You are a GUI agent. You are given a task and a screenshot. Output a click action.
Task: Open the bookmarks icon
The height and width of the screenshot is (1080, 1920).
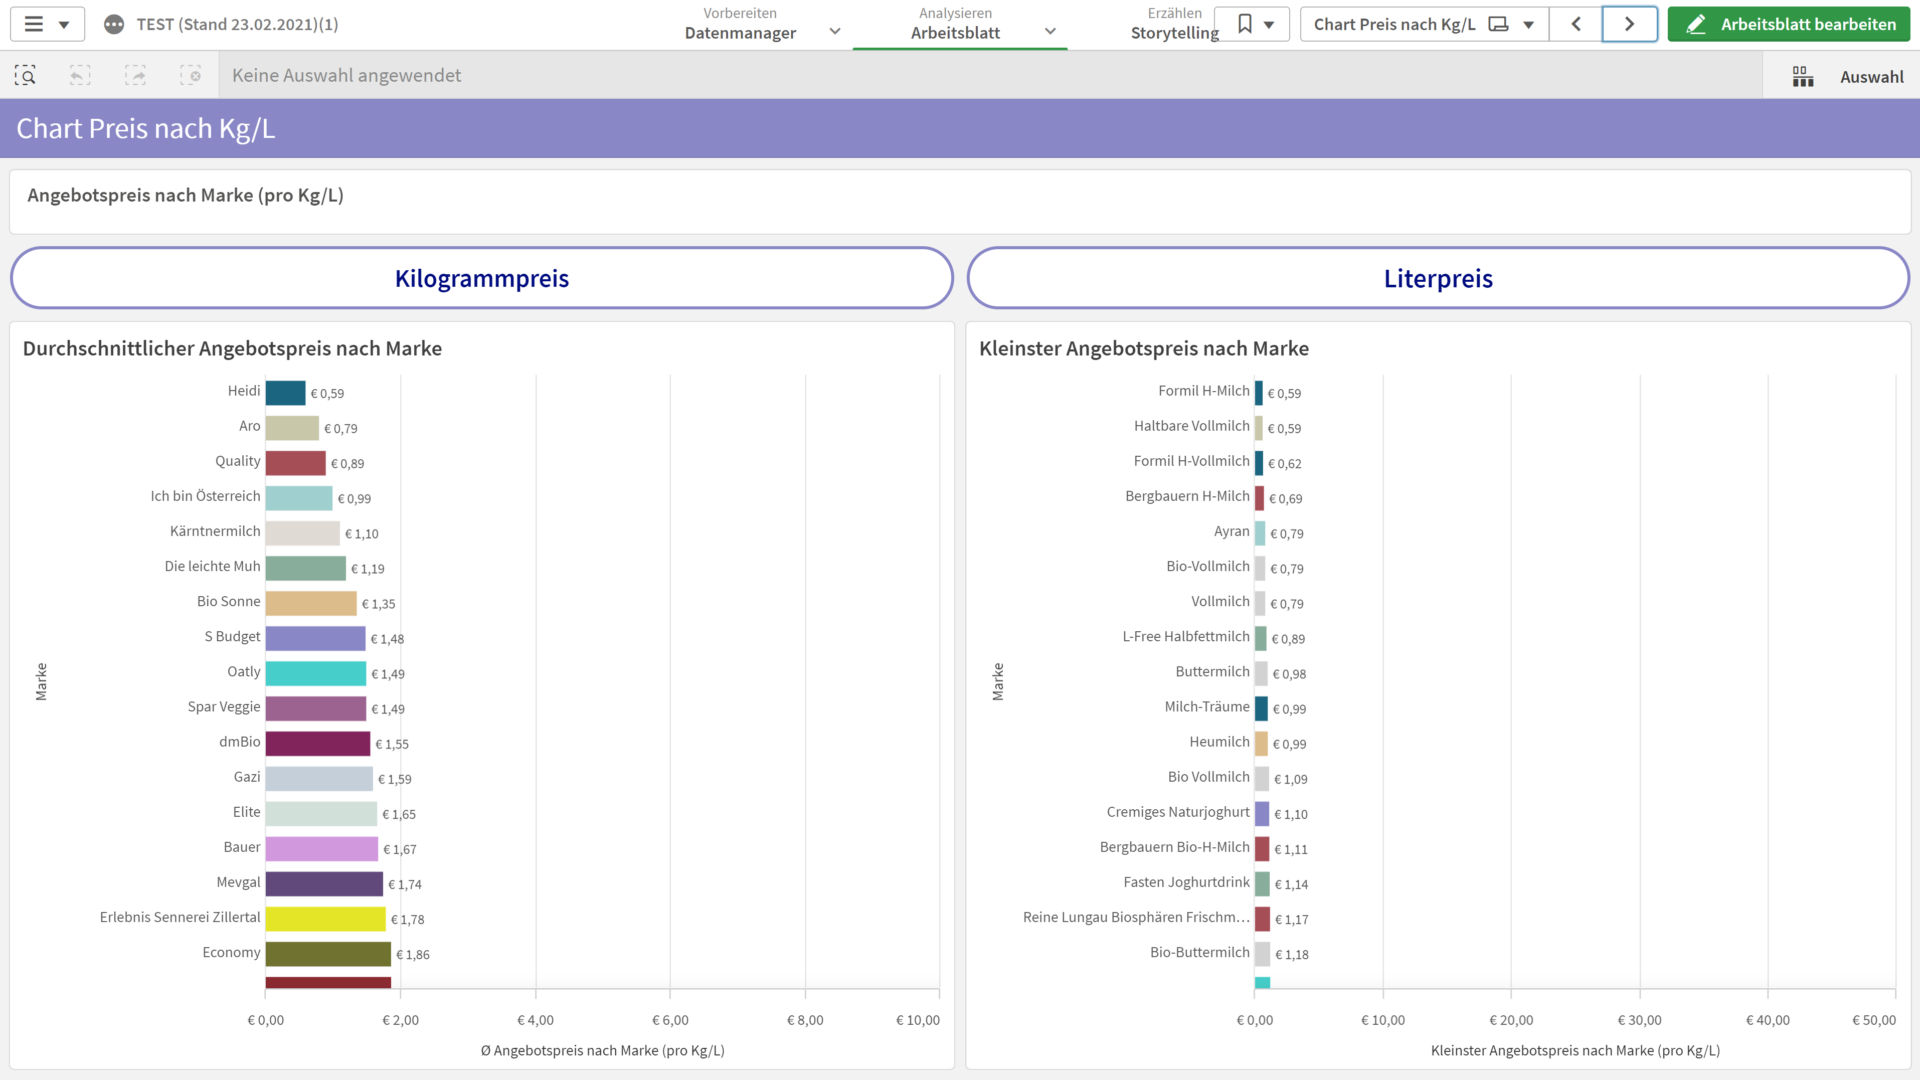[x=1244, y=24]
